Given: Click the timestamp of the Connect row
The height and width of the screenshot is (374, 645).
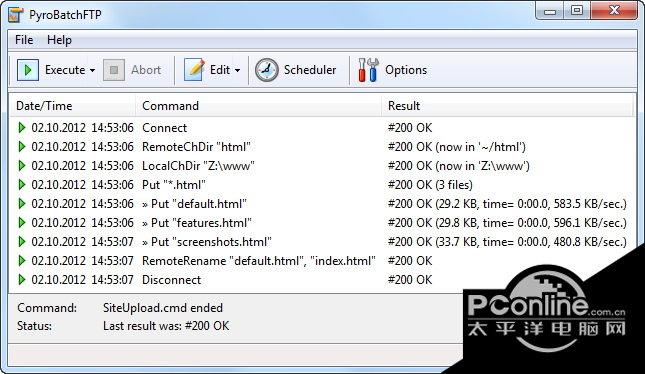Looking at the screenshot, I should (83, 128).
